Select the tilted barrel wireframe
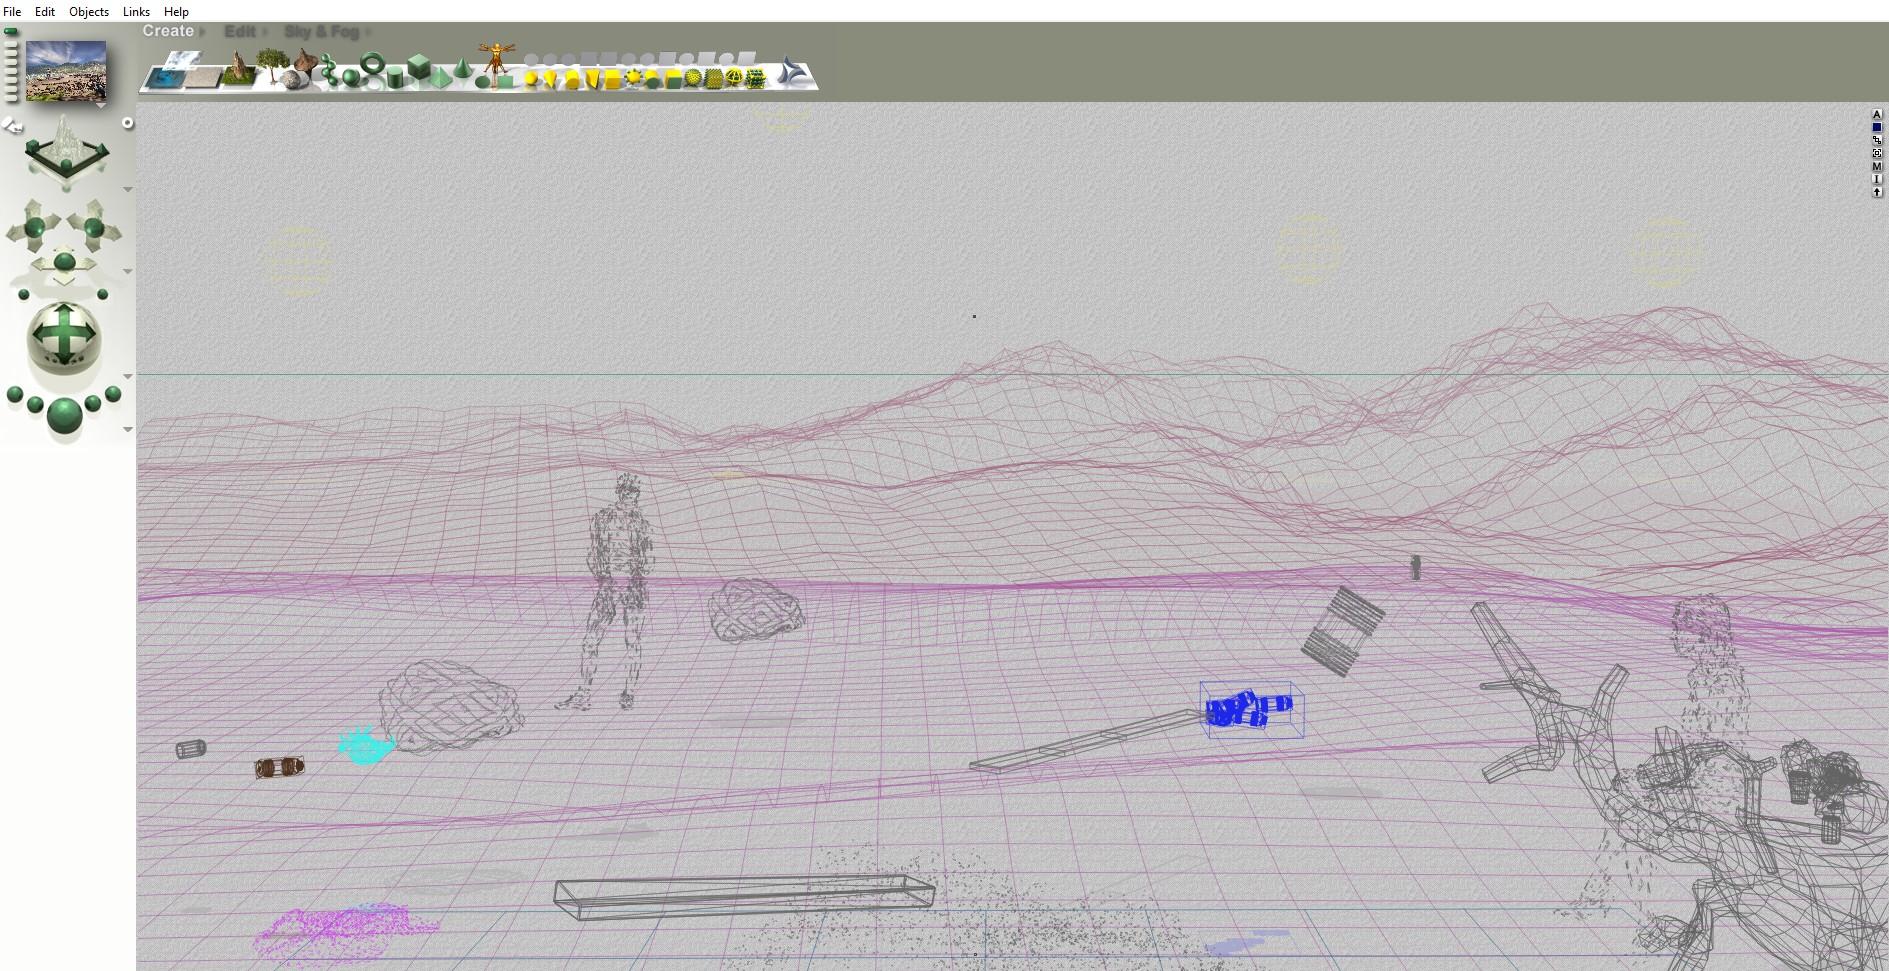1889x971 pixels. (x=1342, y=631)
